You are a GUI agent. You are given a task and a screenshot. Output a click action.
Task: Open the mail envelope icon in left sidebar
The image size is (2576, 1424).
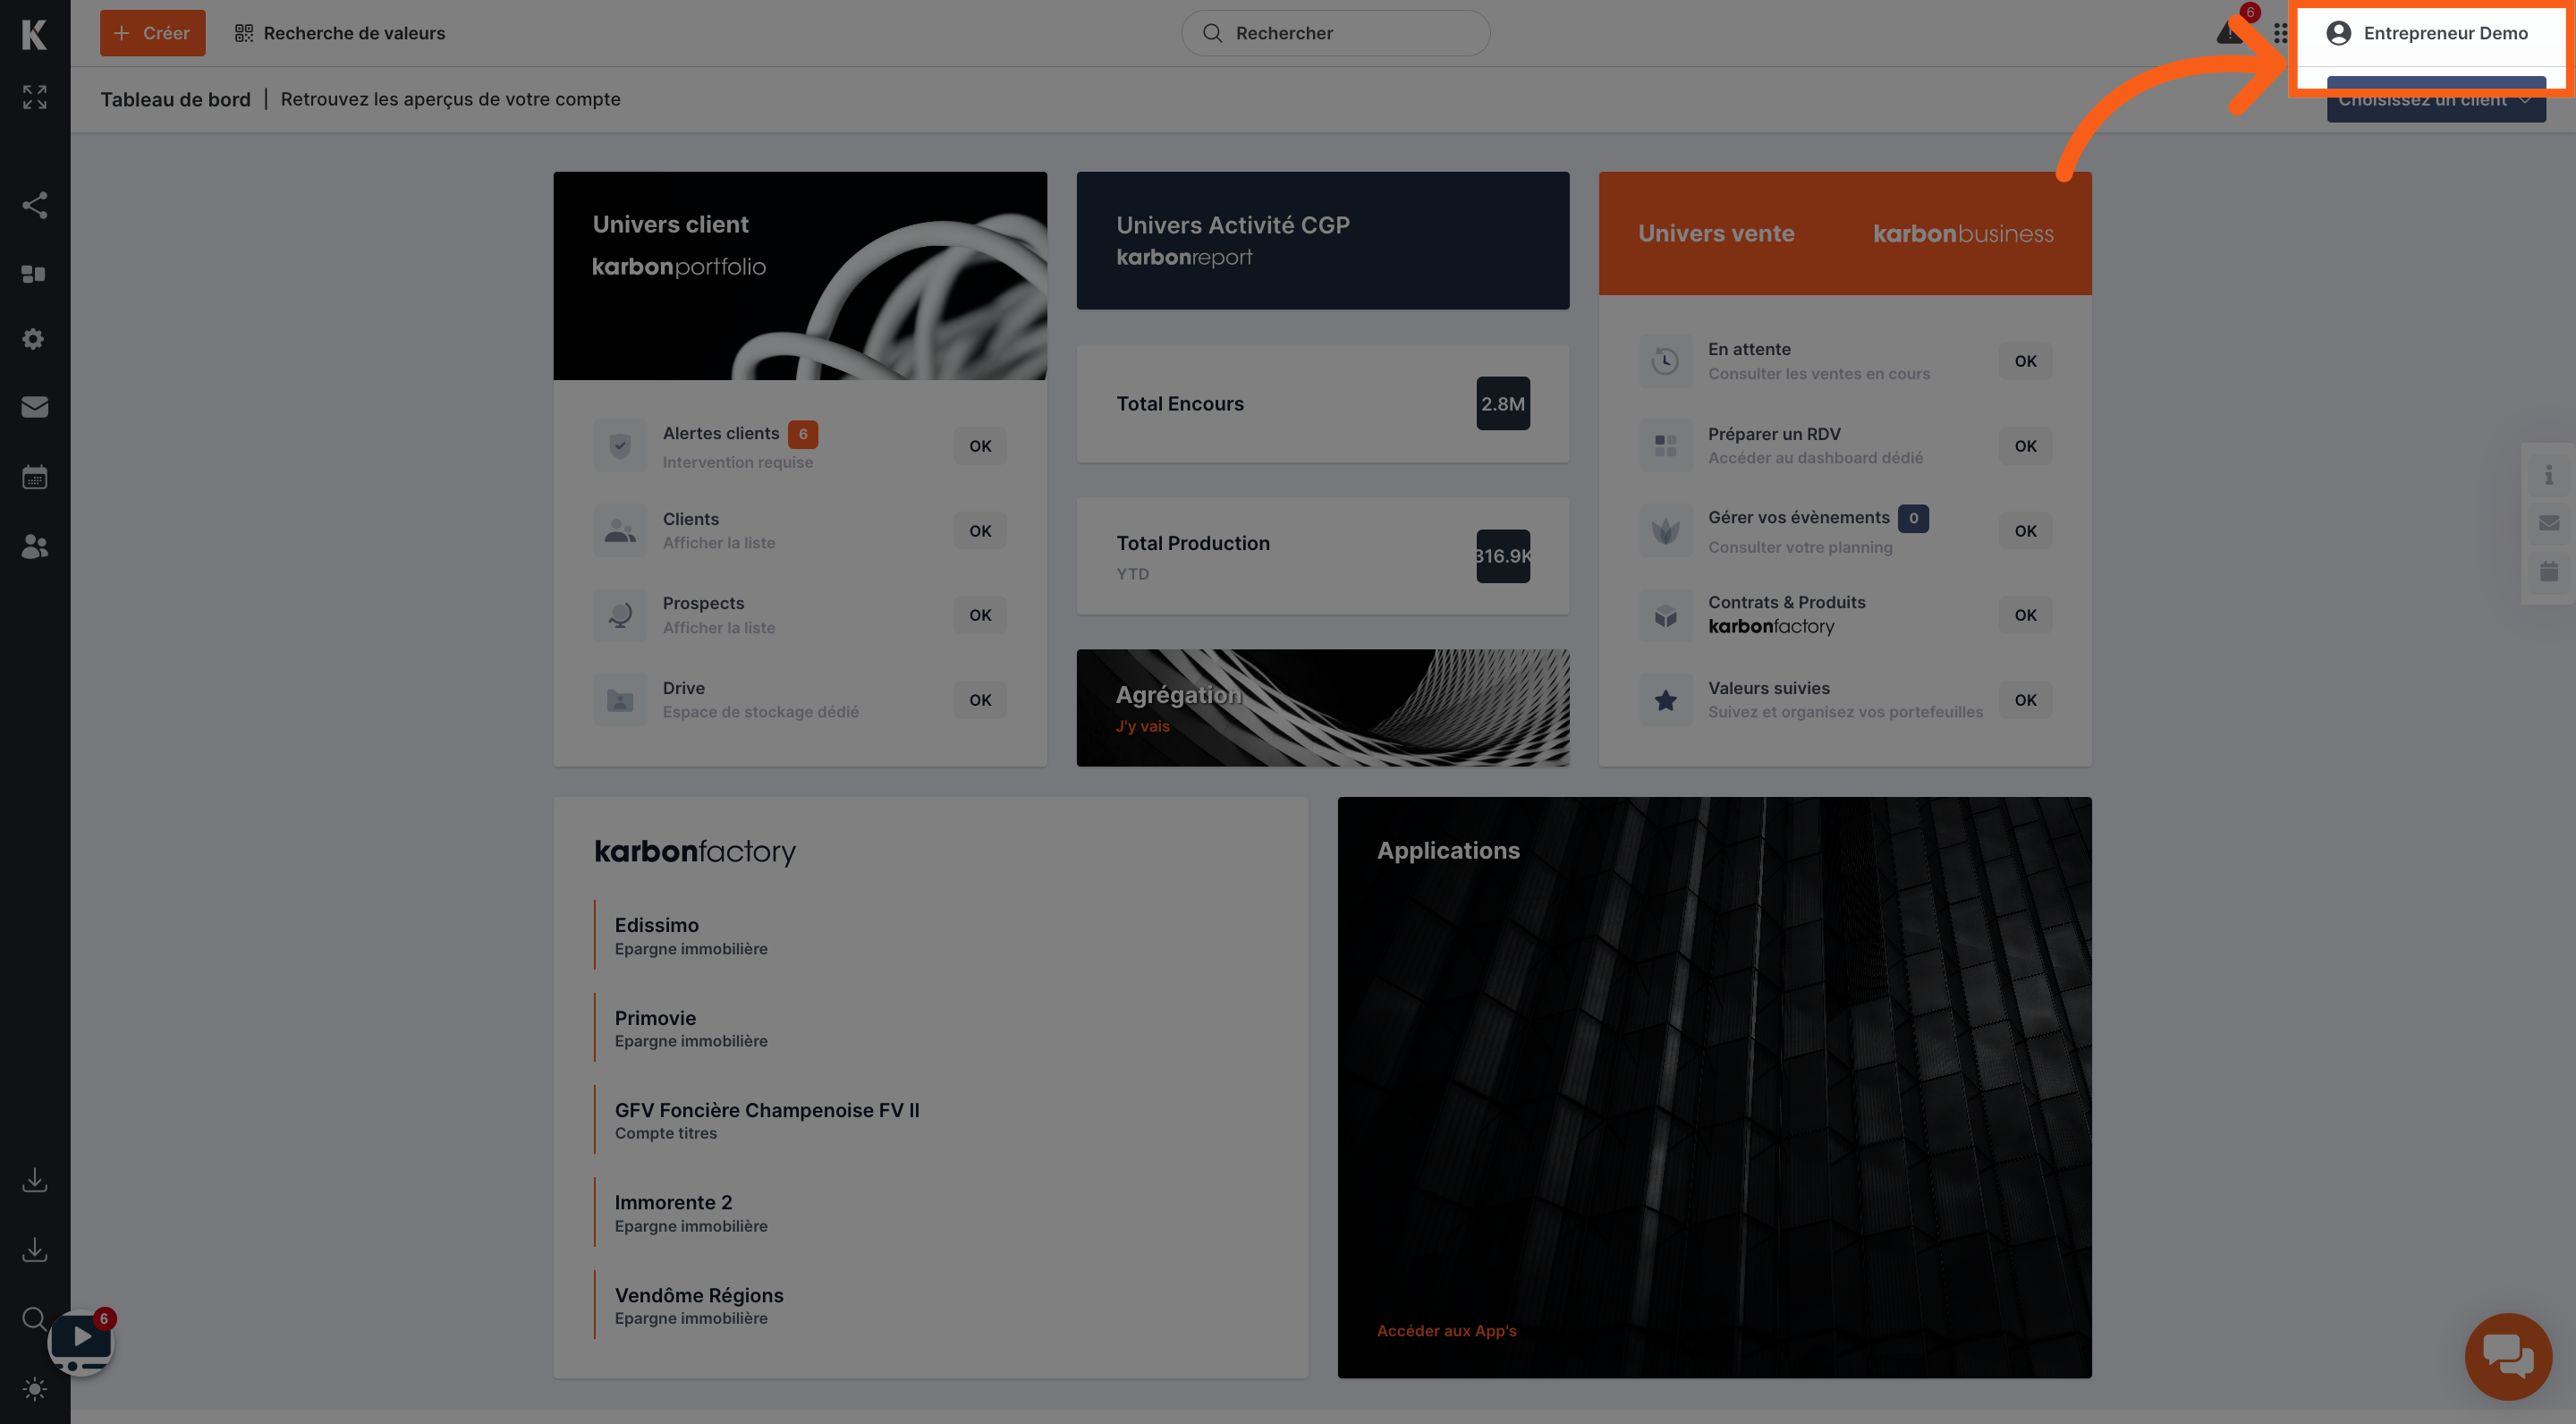coord(34,407)
